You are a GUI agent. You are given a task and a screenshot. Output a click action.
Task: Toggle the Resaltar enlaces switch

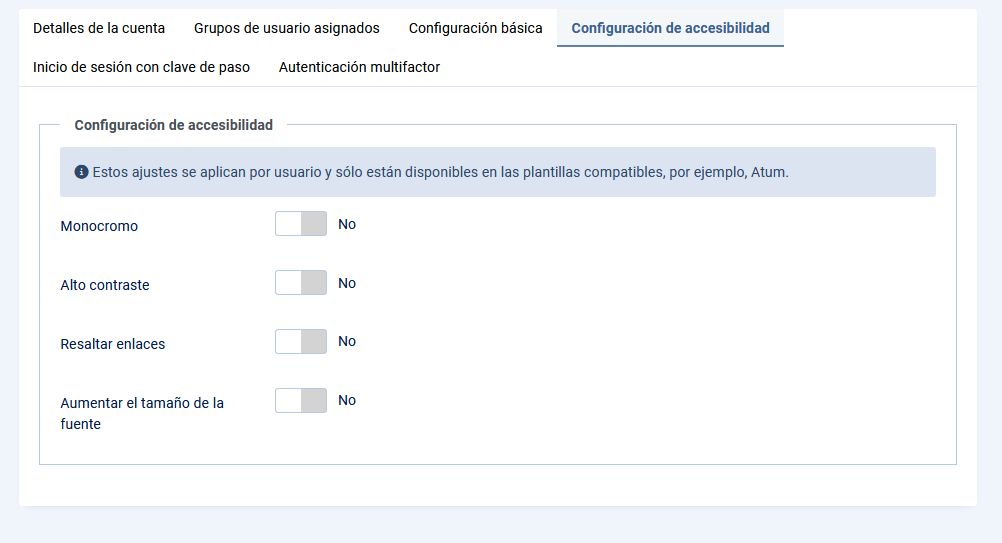301,342
